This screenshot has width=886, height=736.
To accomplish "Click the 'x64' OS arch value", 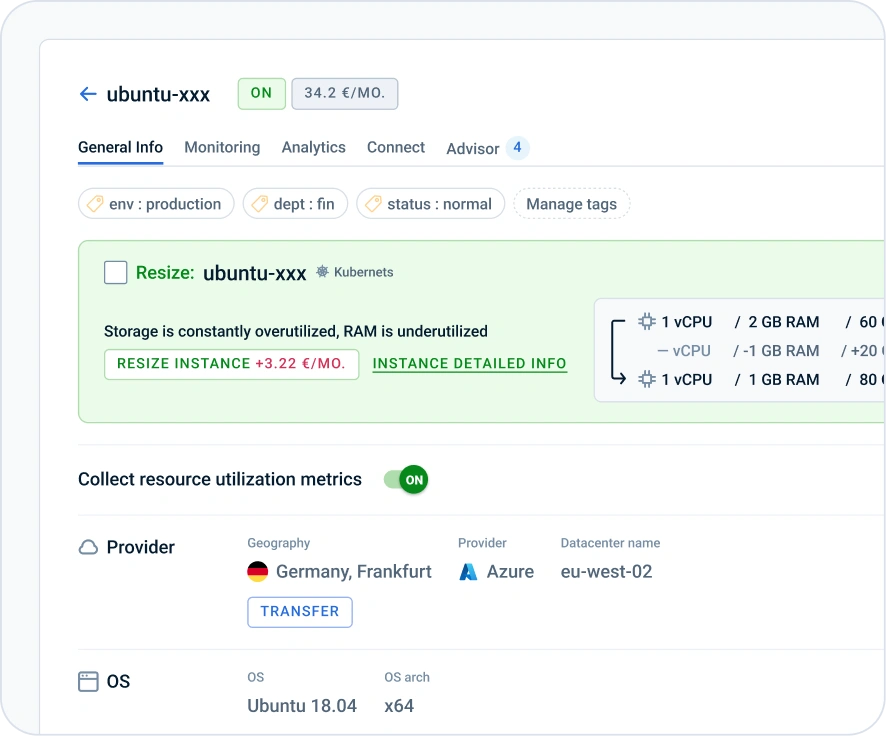I will (399, 705).
